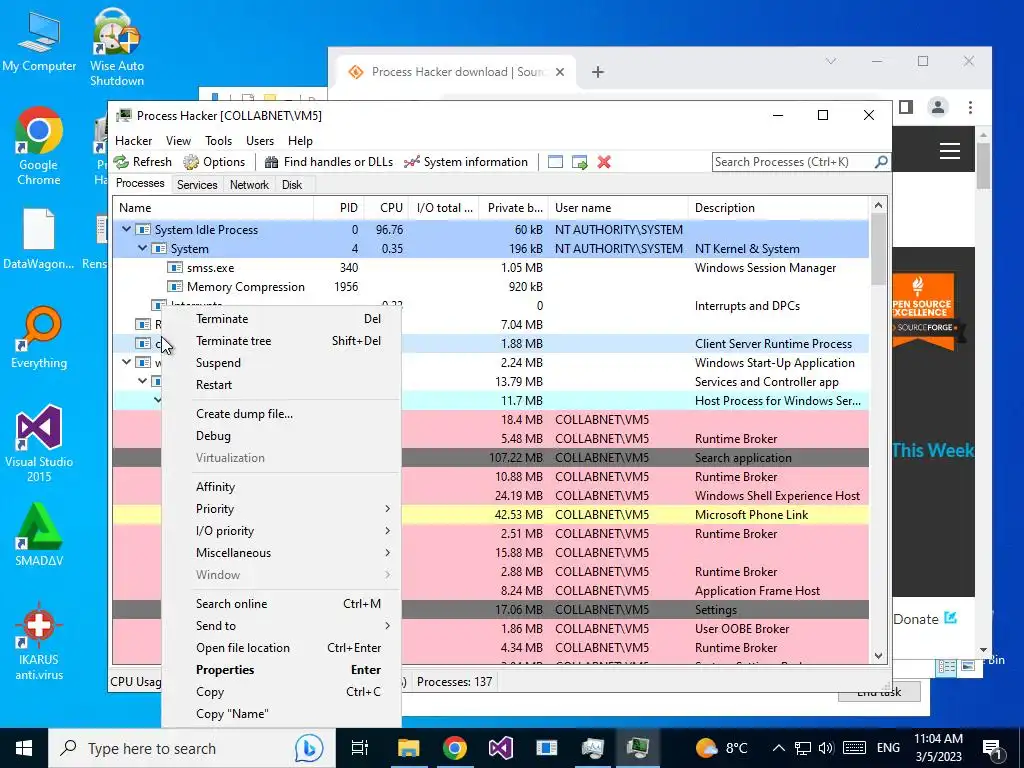Image resolution: width=1024 pixels, height=768 pixels.
Task: Choose Terminate from the context menu
Action: pyautogui.click(x=281, y=319)
